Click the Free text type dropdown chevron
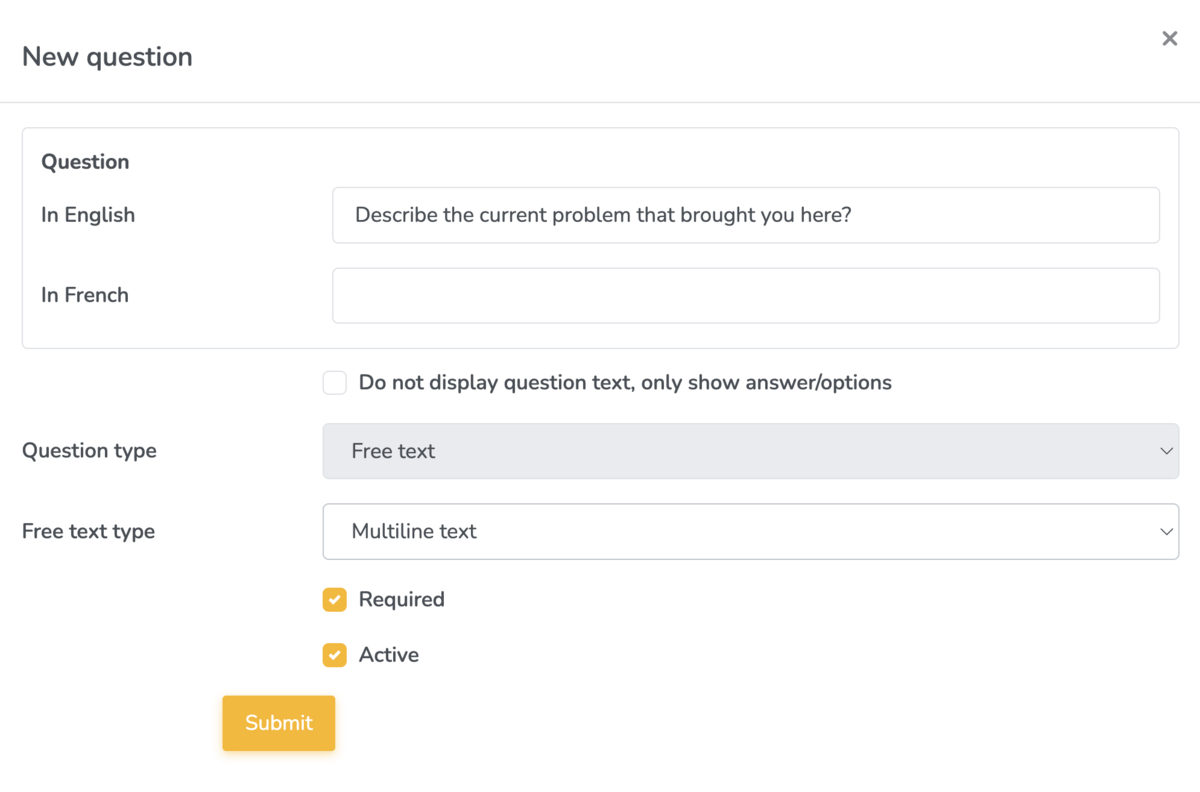 (1166, 531)
